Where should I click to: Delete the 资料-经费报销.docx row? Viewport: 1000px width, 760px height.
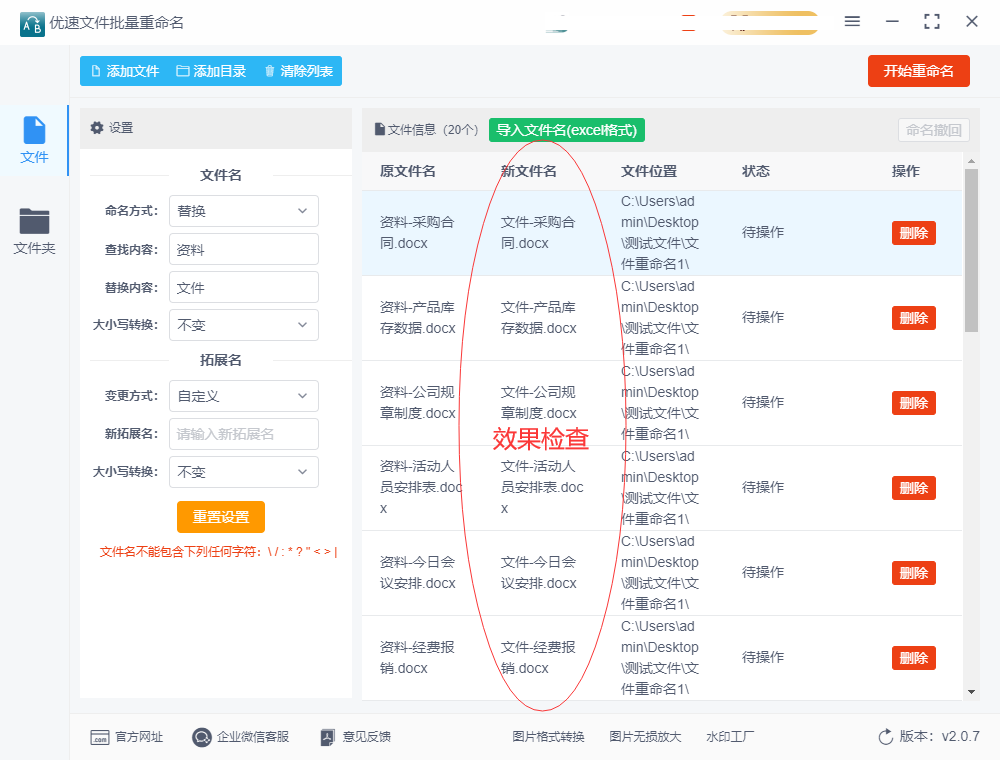913,658
